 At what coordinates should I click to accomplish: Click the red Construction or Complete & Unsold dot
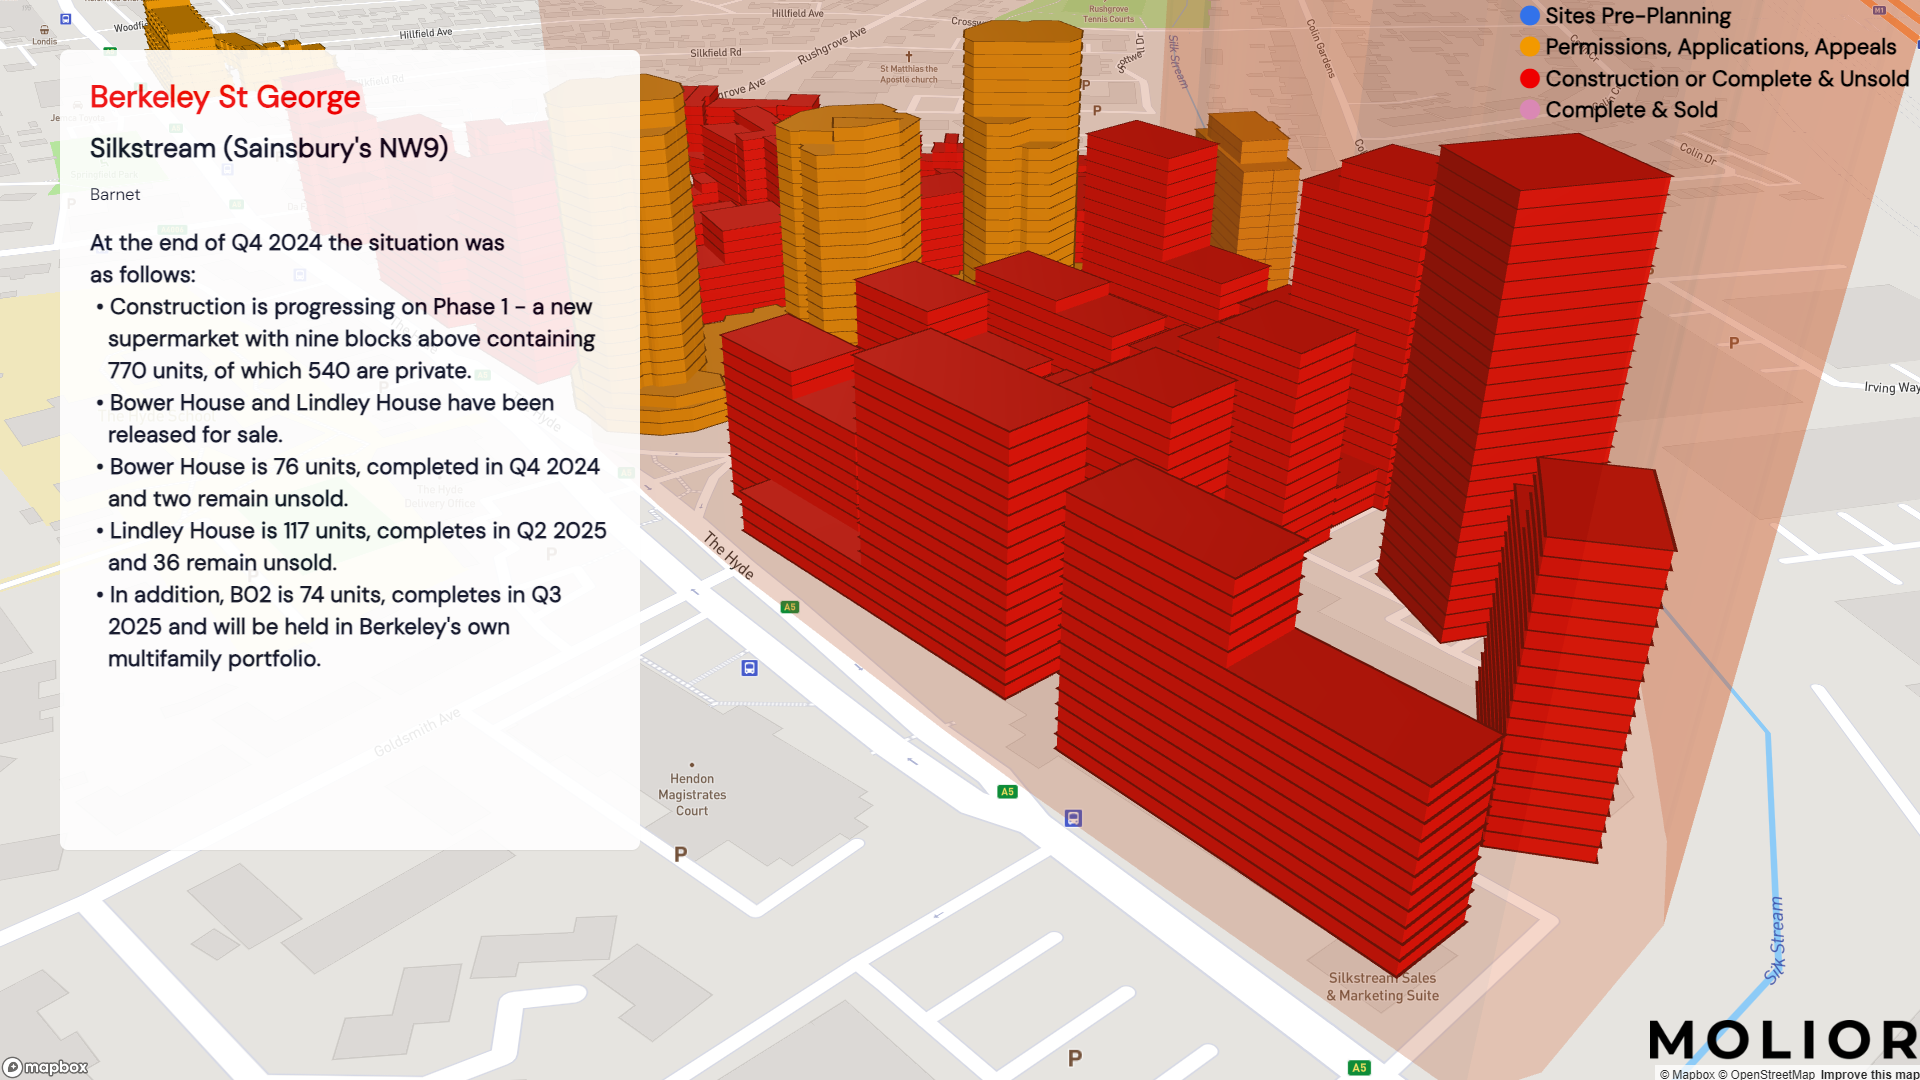[x=1529, y=79]
